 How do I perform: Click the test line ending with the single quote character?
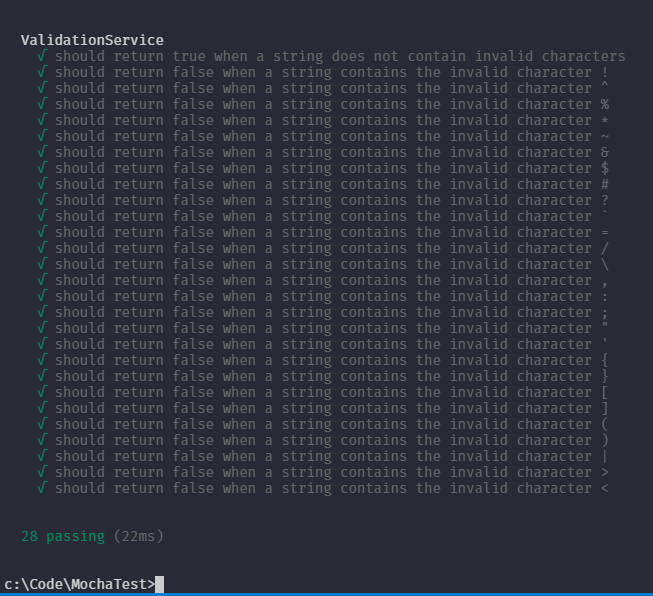point(323,344)
